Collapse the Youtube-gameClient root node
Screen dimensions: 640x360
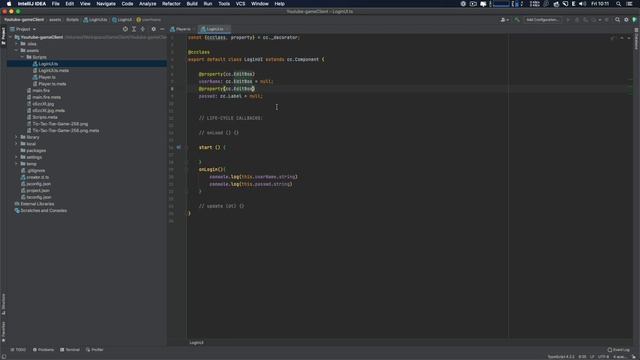[11, 37]
